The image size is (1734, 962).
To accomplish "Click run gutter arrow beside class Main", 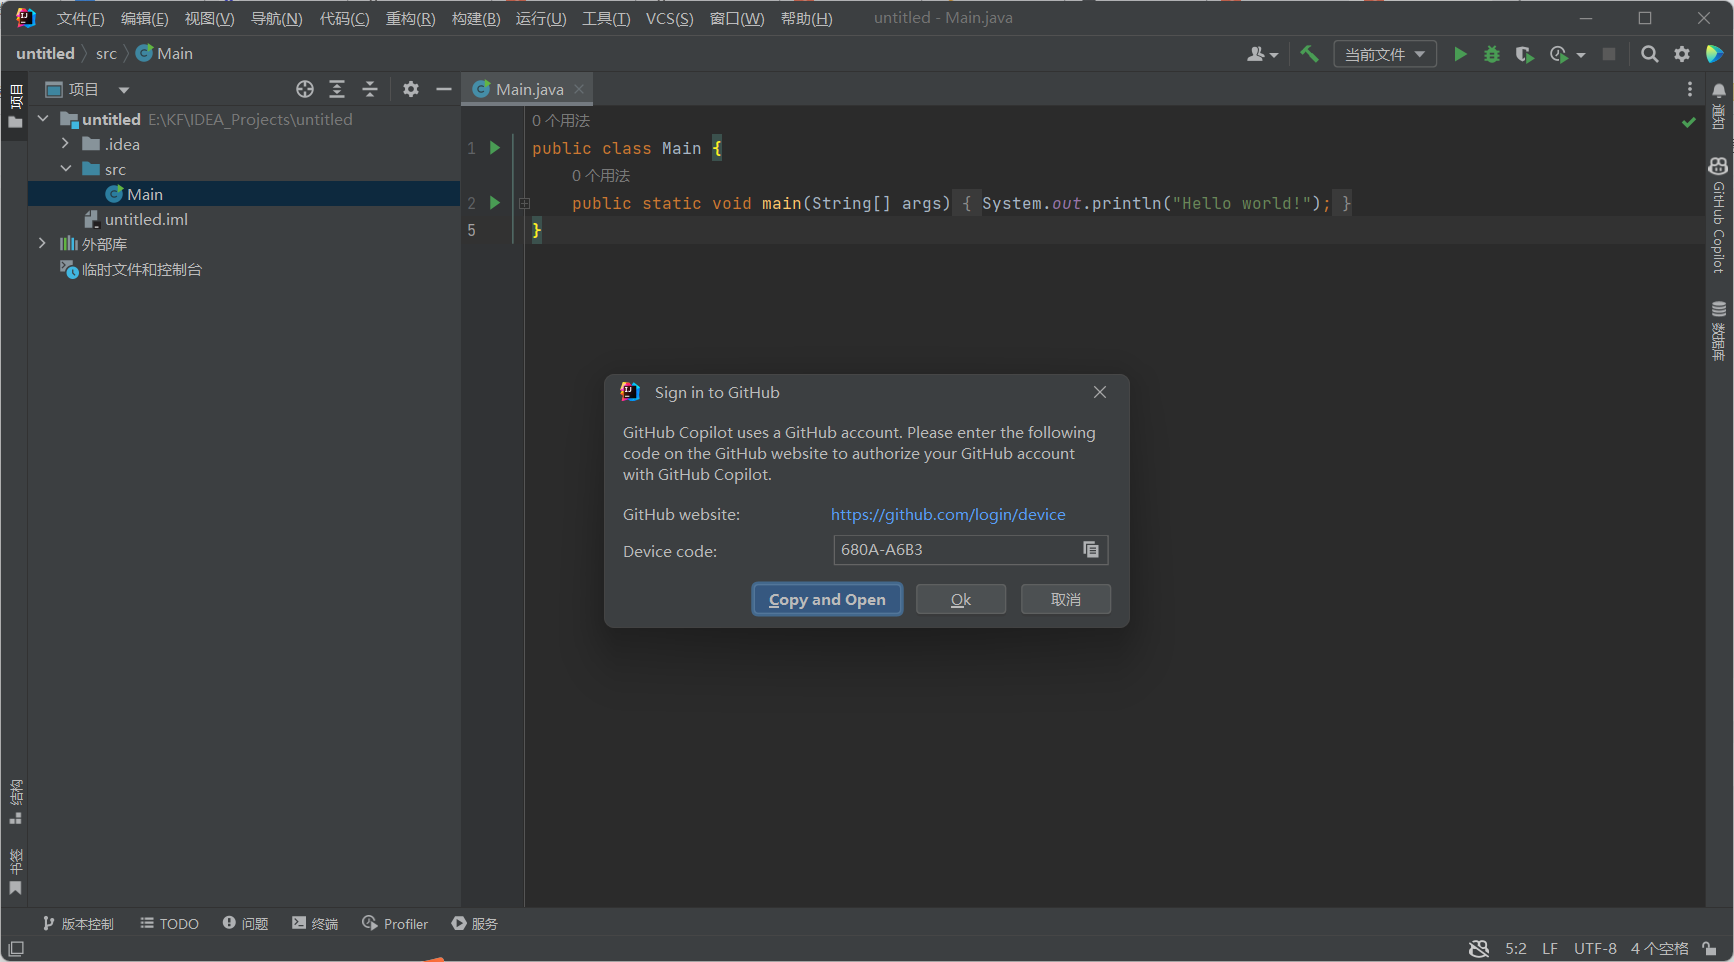I will tap(494, 148).
